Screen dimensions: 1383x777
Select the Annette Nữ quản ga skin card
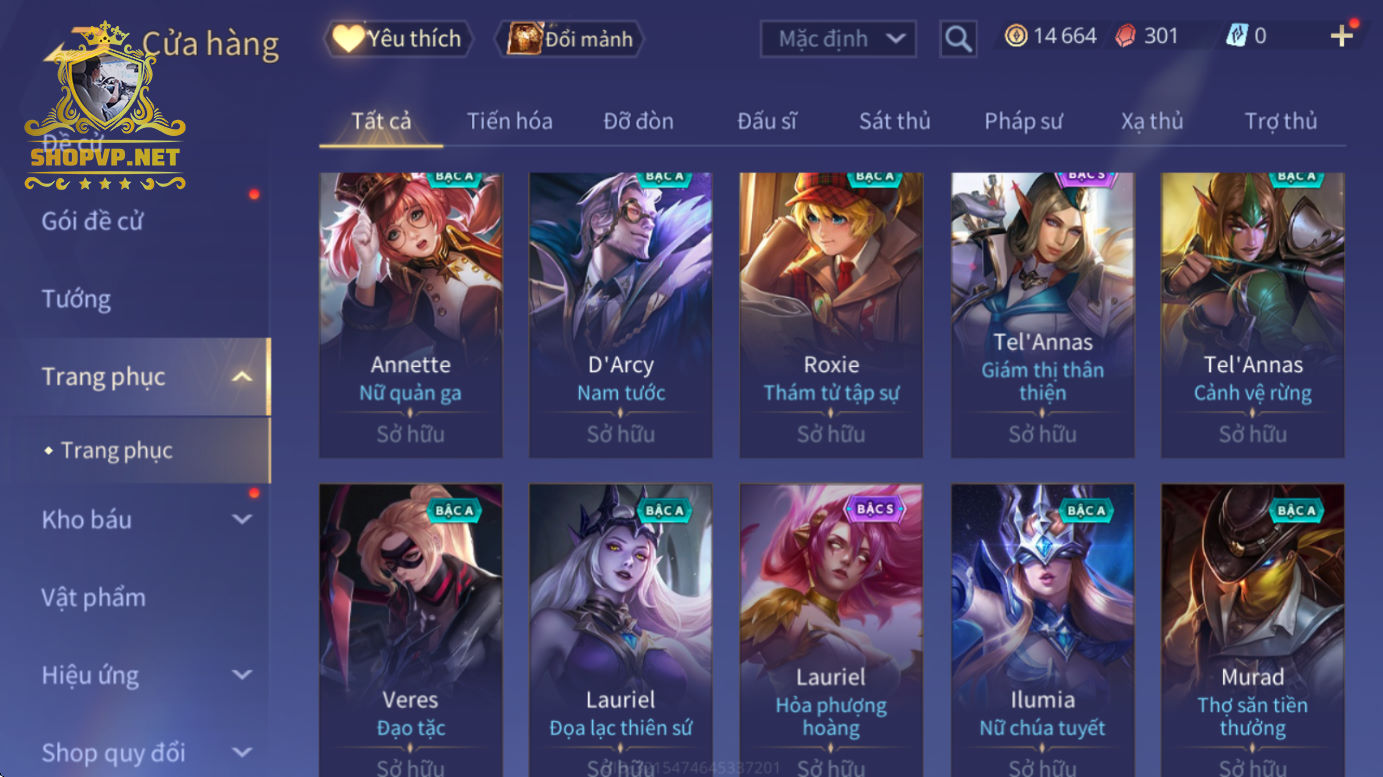(x=411, y=315)
